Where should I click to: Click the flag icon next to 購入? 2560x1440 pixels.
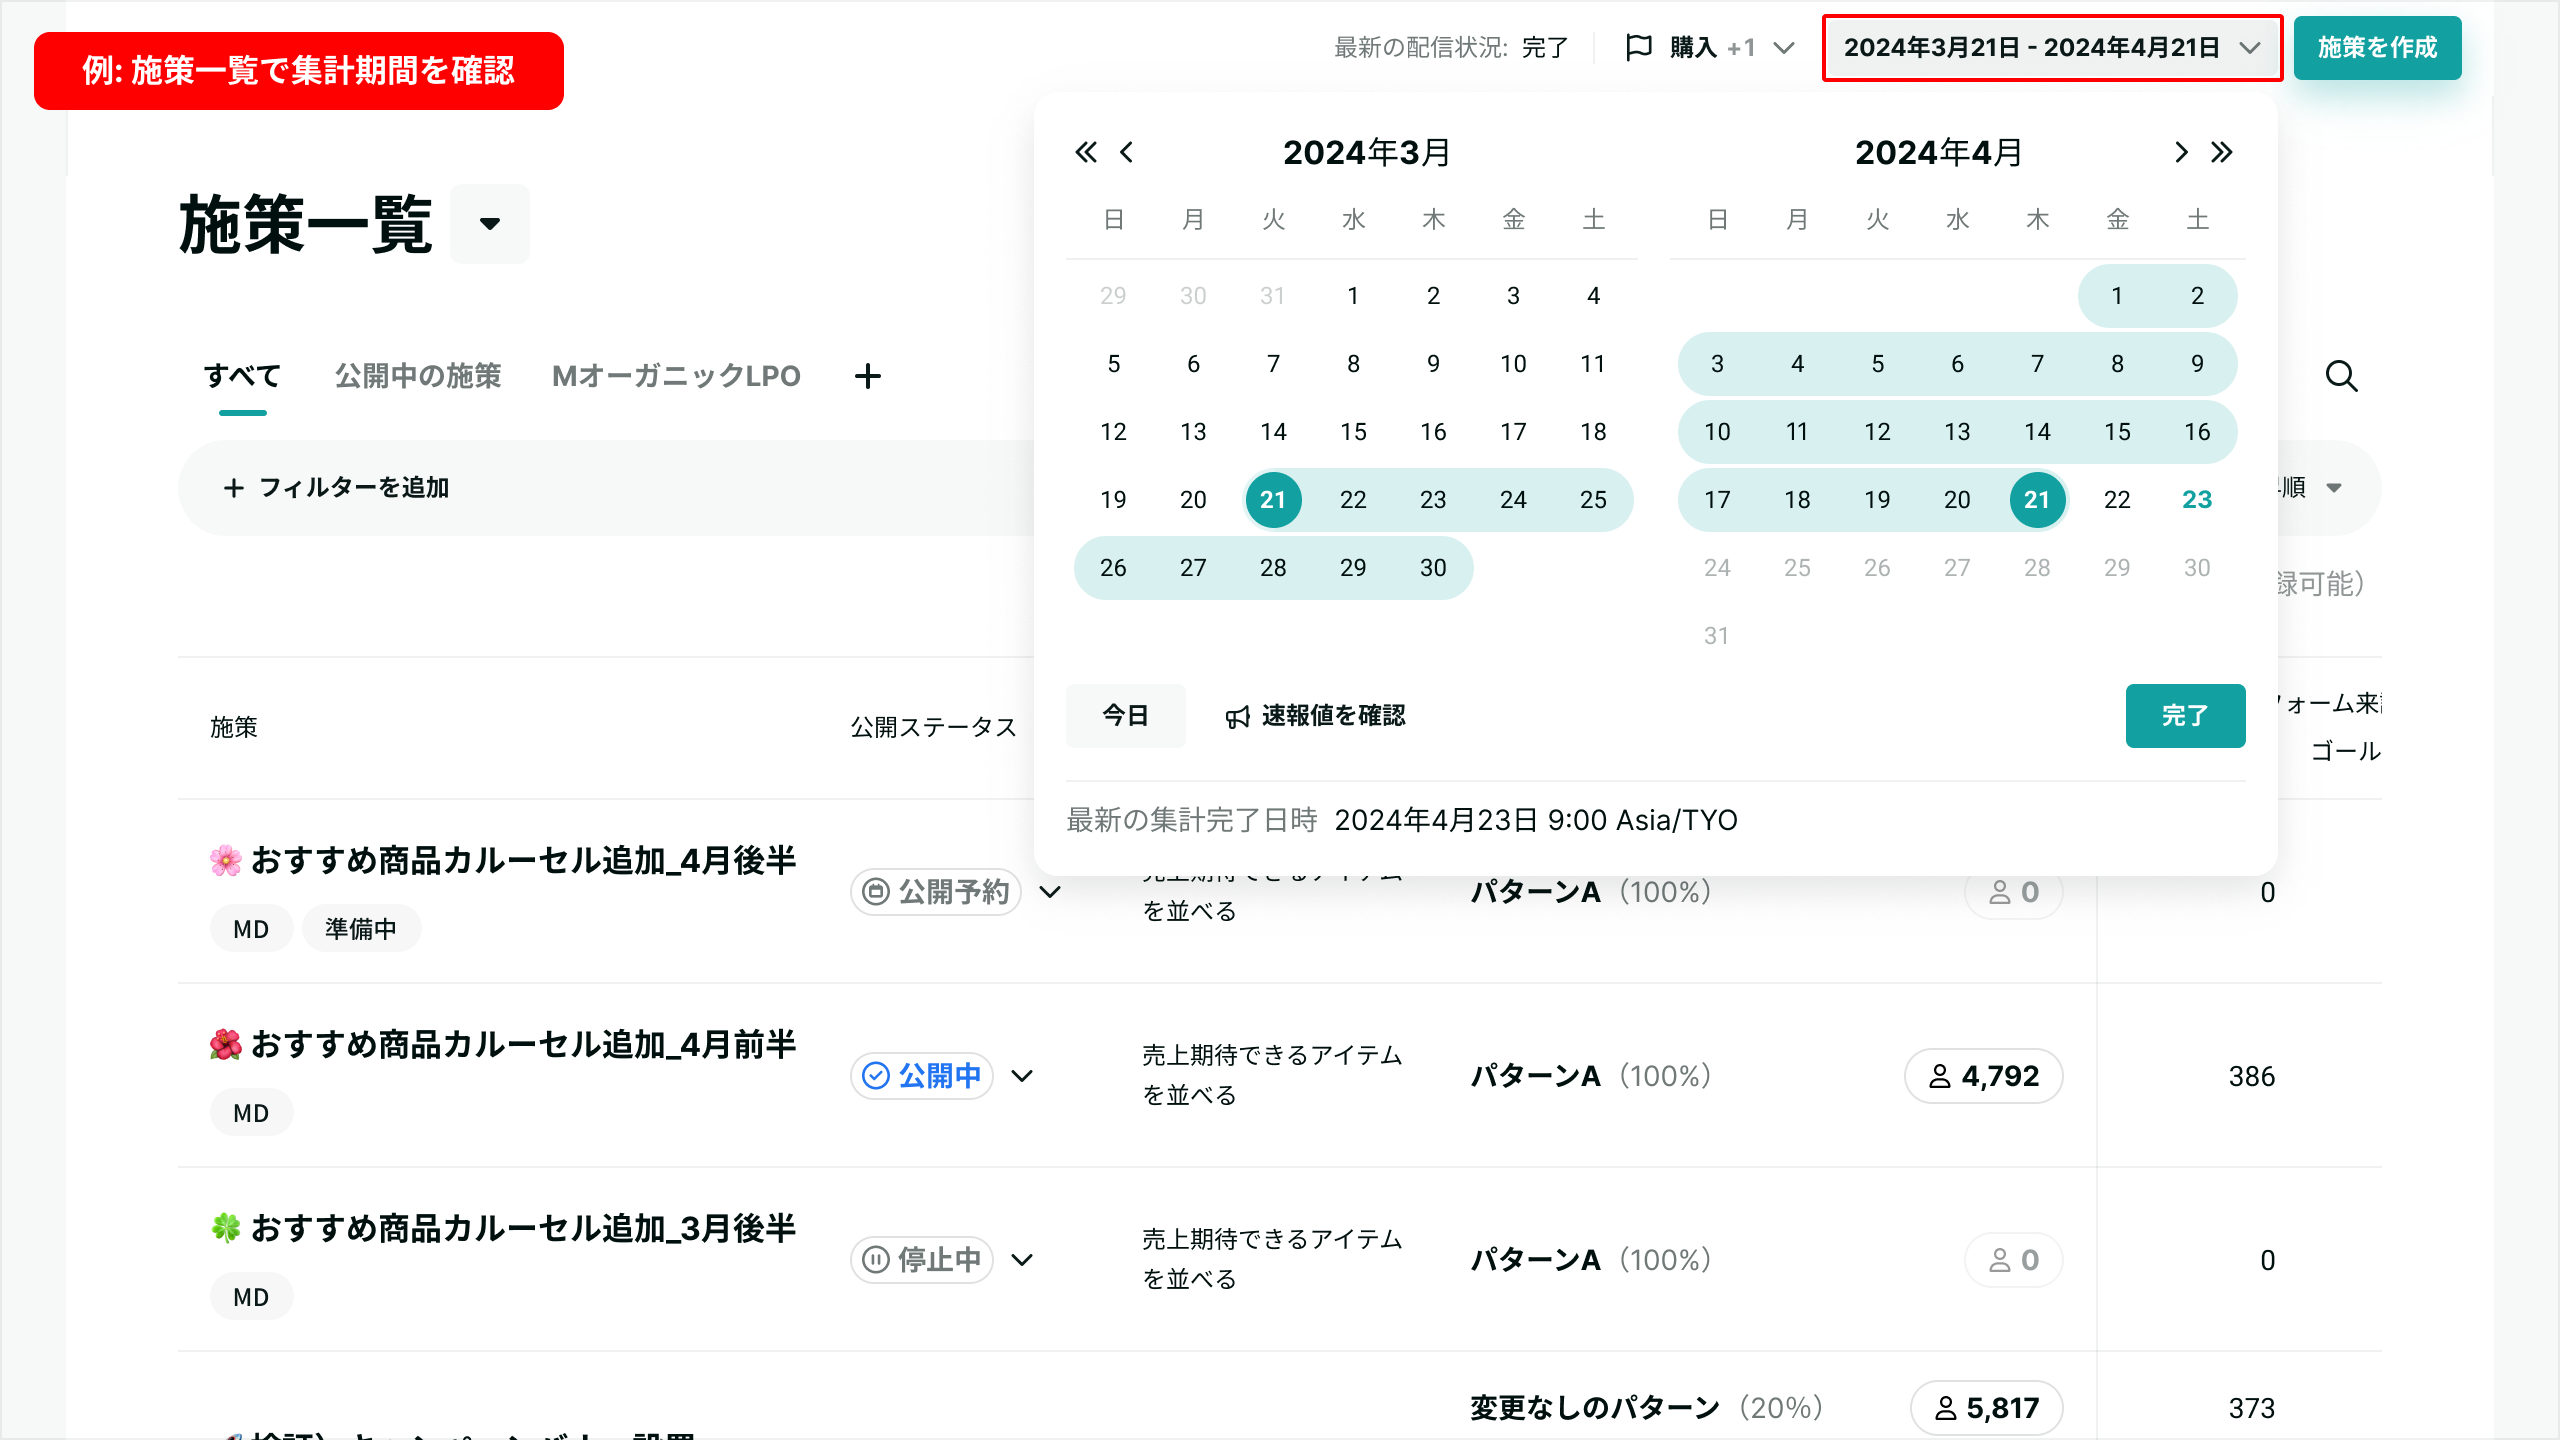point(1639,47)
